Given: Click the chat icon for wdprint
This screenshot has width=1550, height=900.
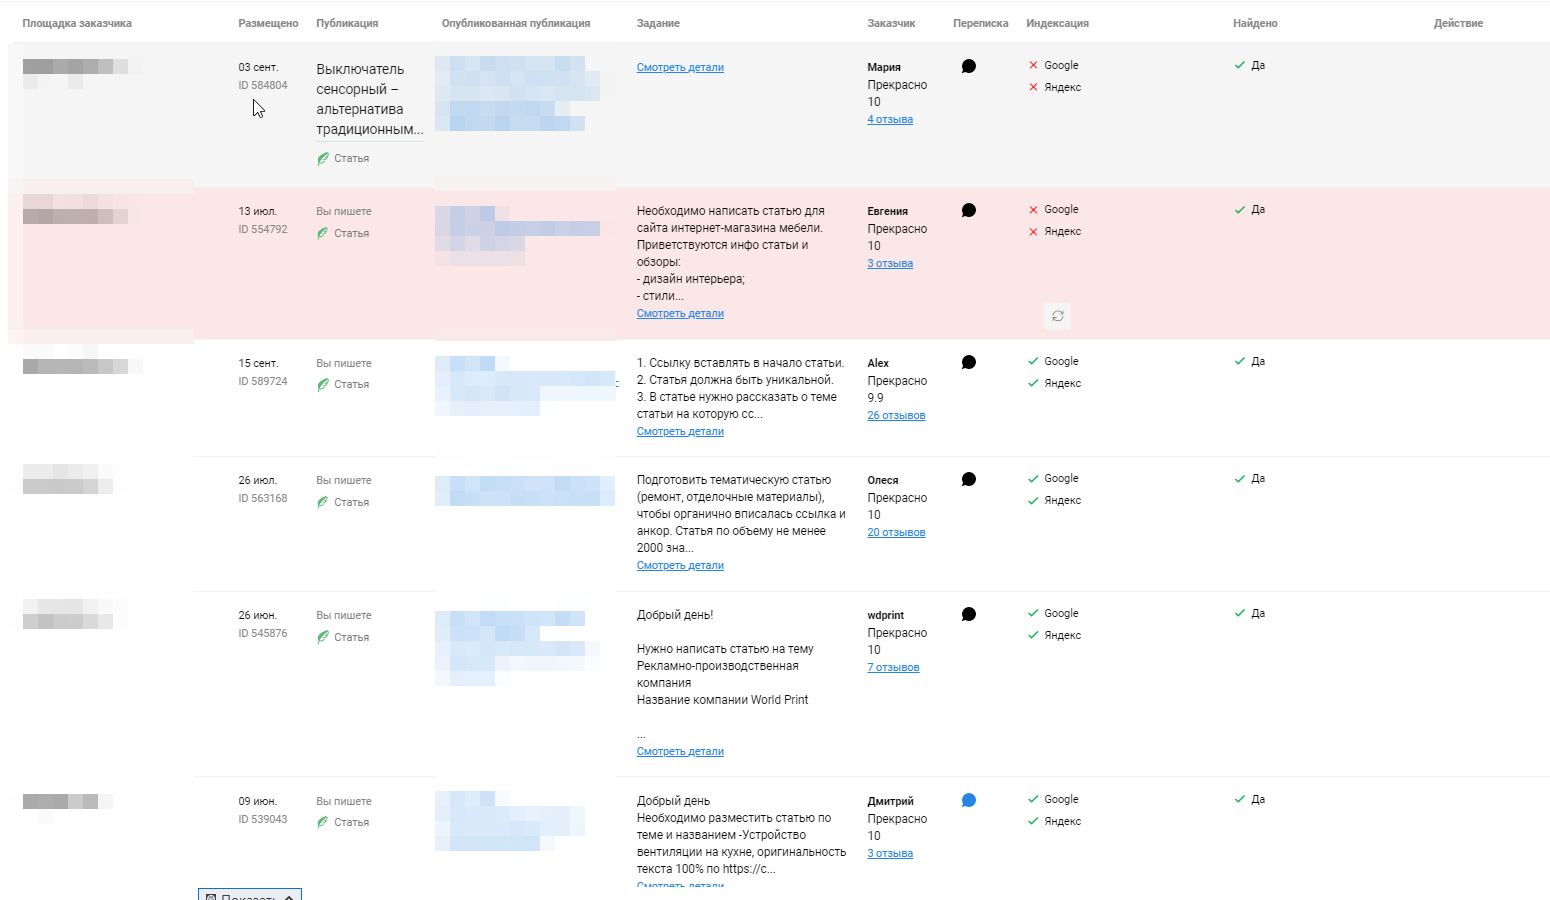Looking at the screenshot, I should click(x=968, y=615).
